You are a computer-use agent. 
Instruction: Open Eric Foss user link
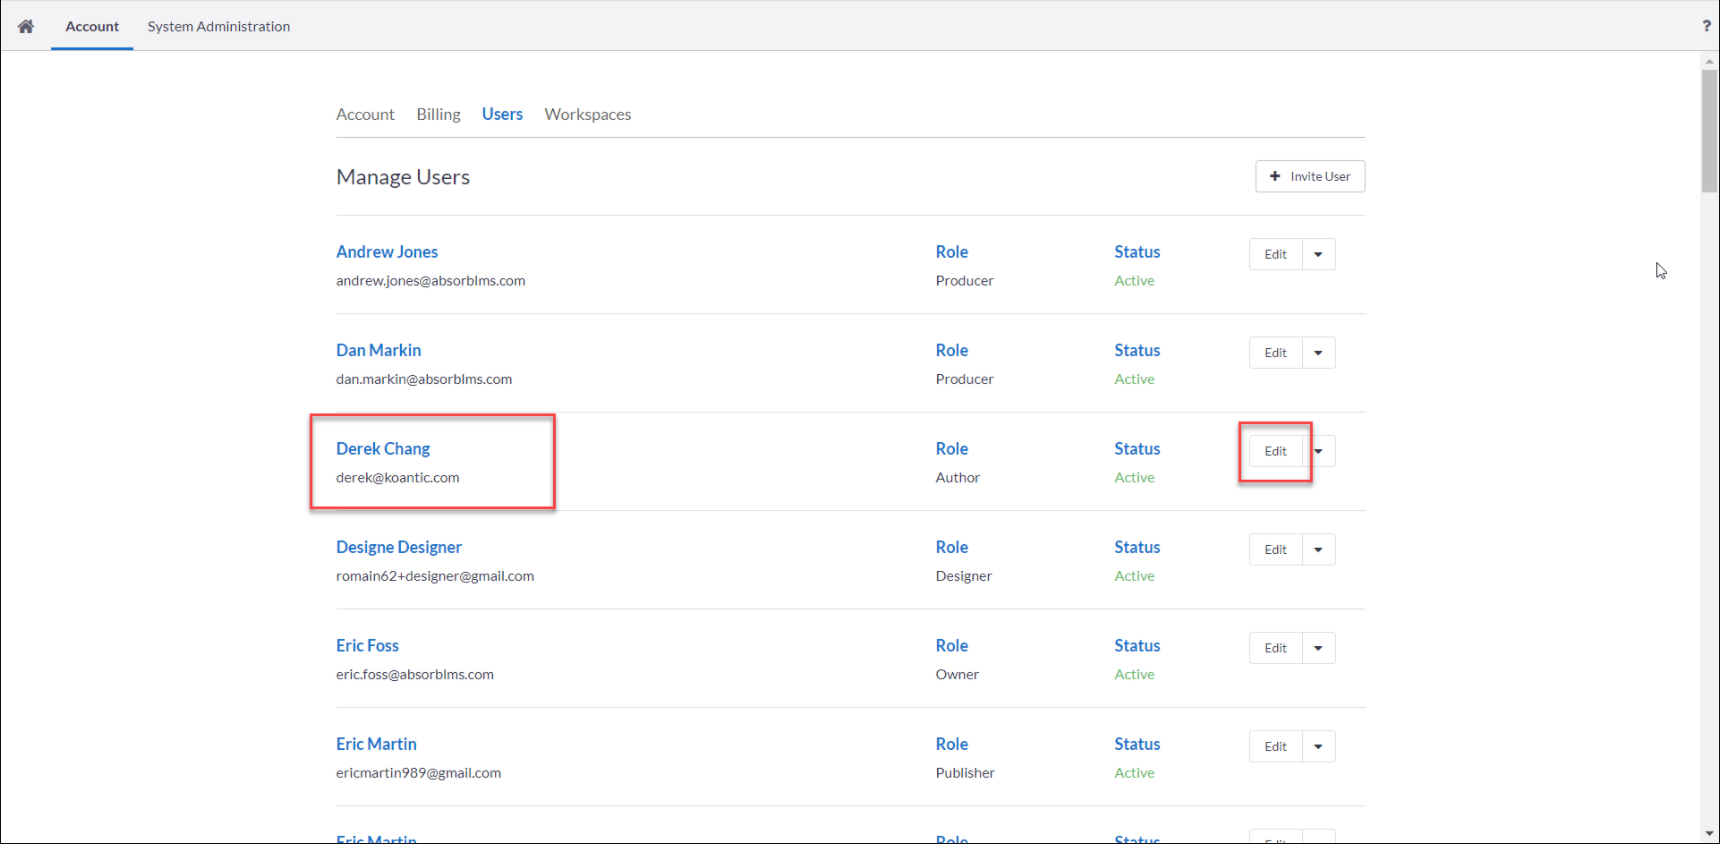point(367,646)
